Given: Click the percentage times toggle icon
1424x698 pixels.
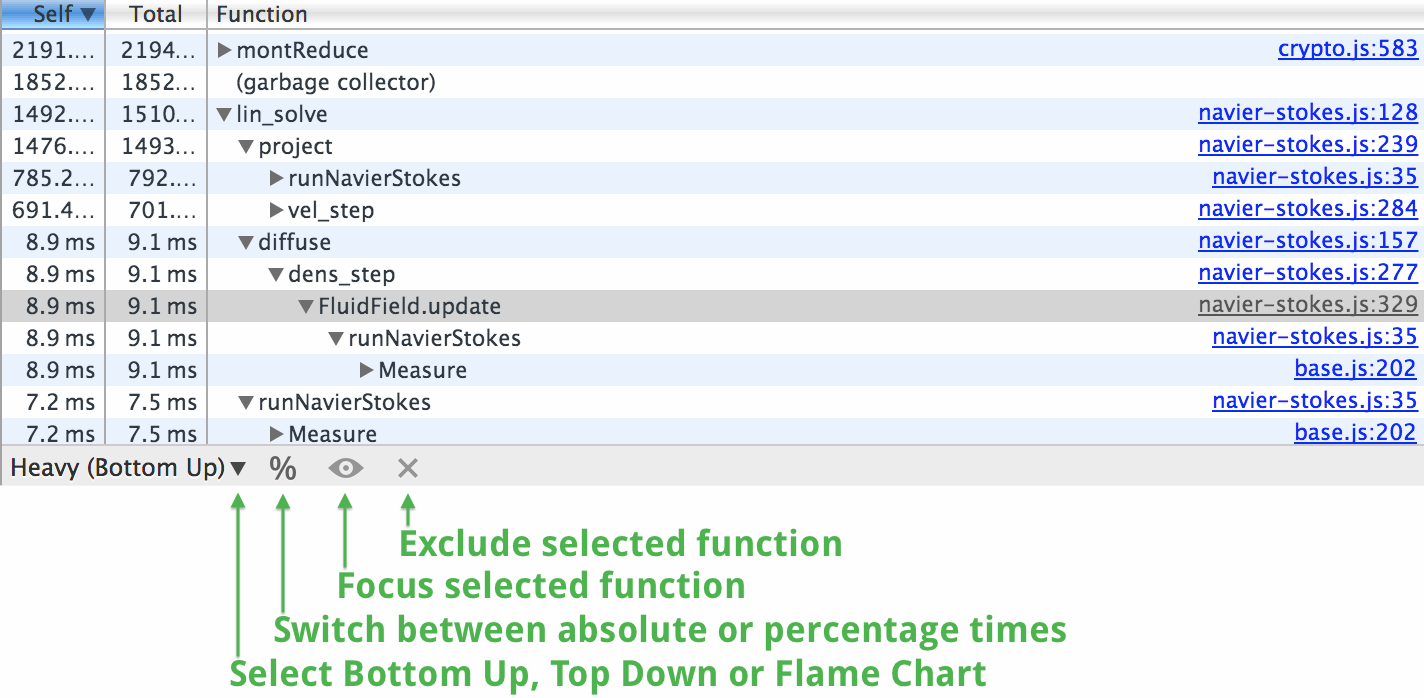Looking at the screenshot, I should 283,468.
